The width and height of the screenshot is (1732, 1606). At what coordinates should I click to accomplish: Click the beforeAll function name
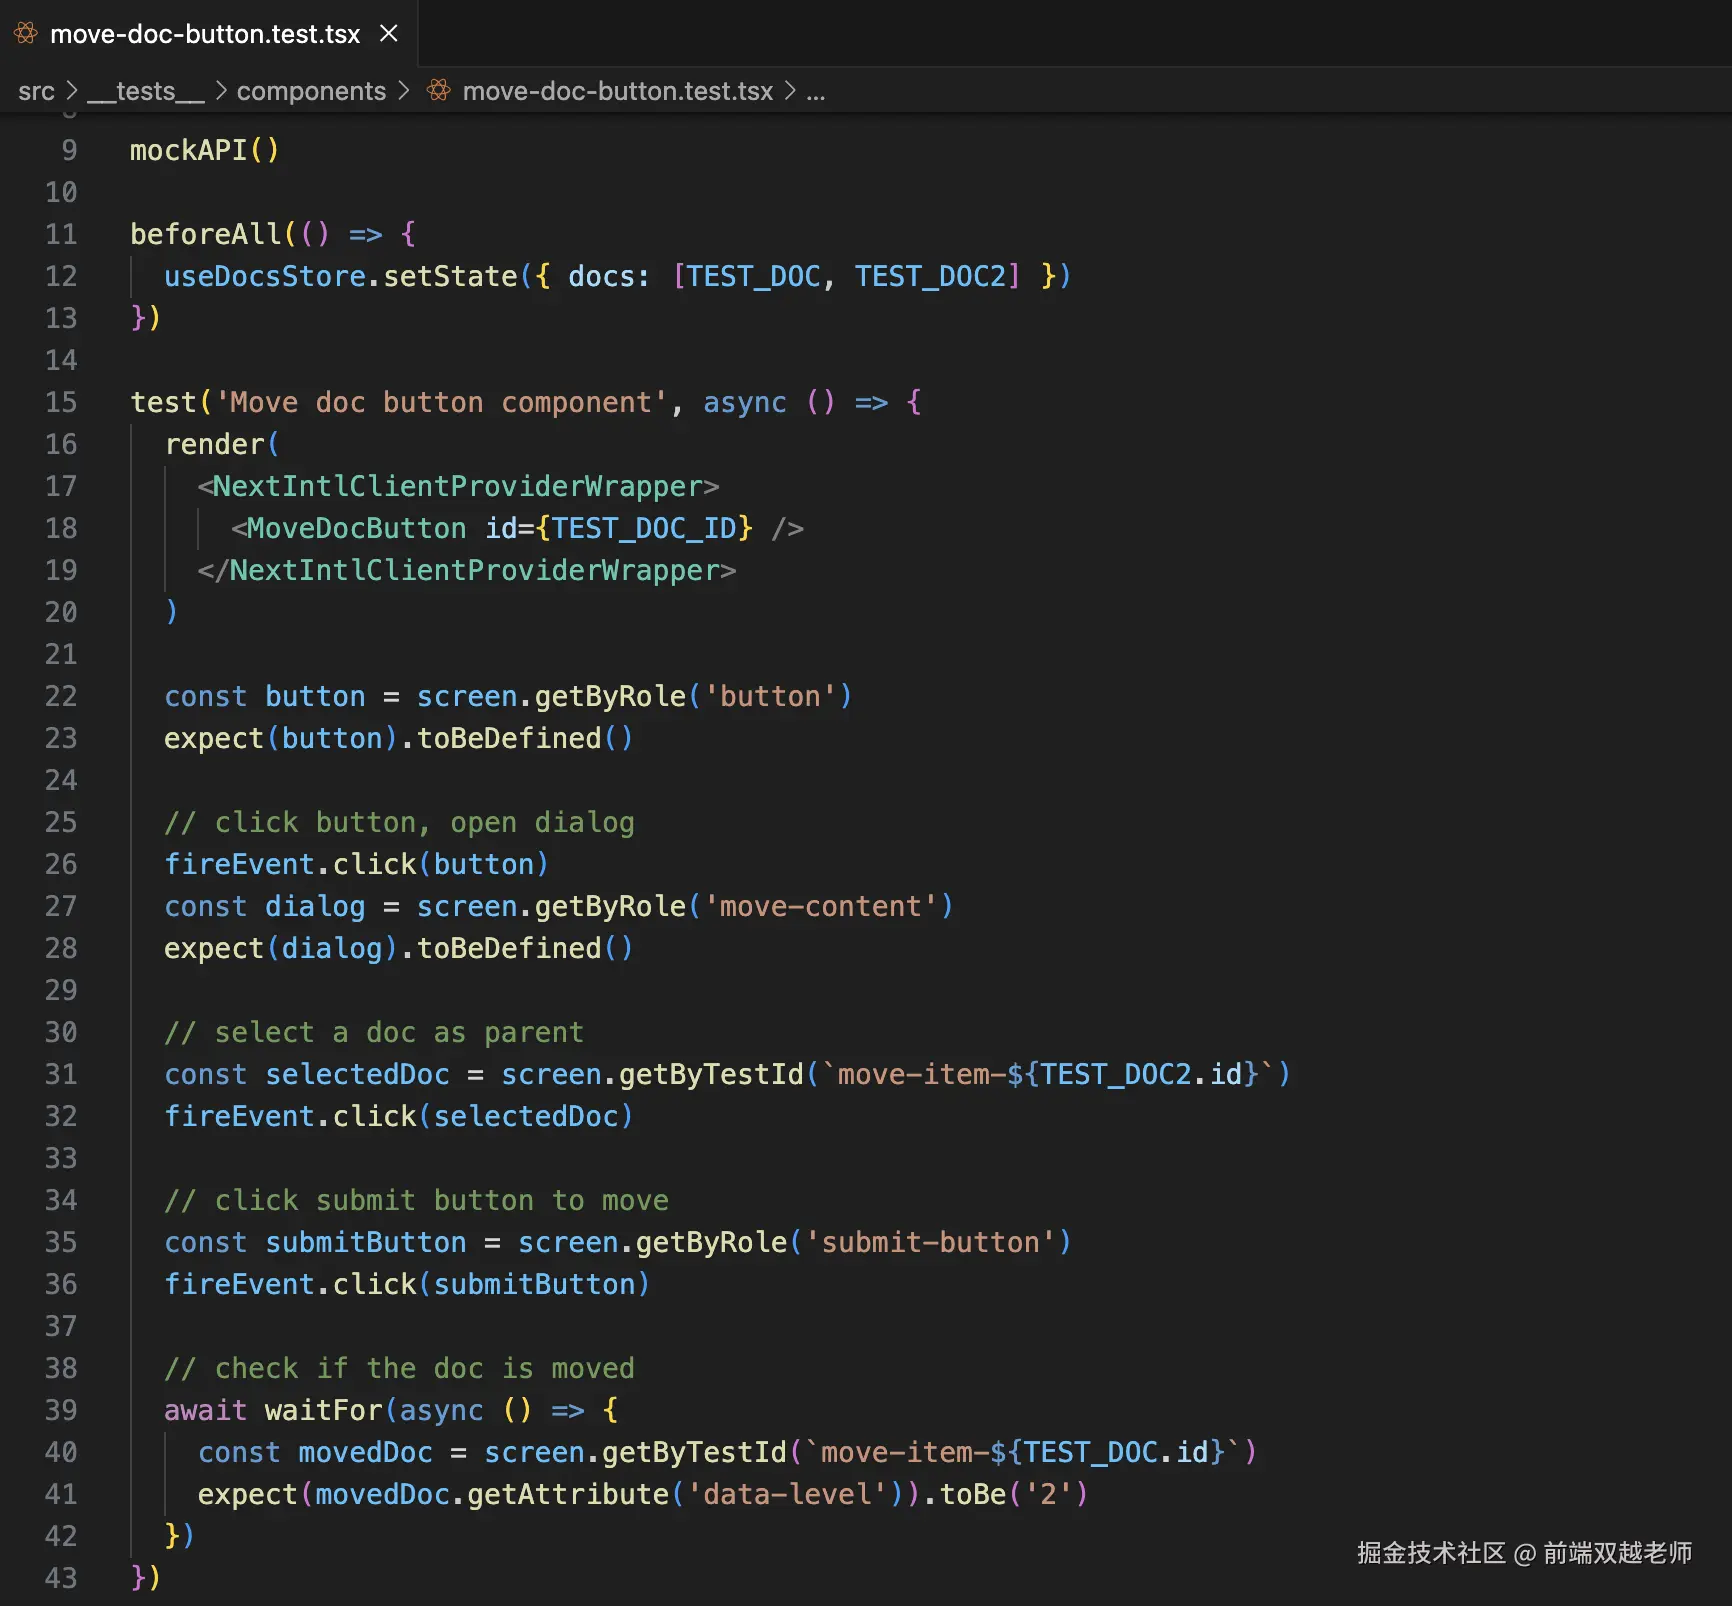click(206, 234)
